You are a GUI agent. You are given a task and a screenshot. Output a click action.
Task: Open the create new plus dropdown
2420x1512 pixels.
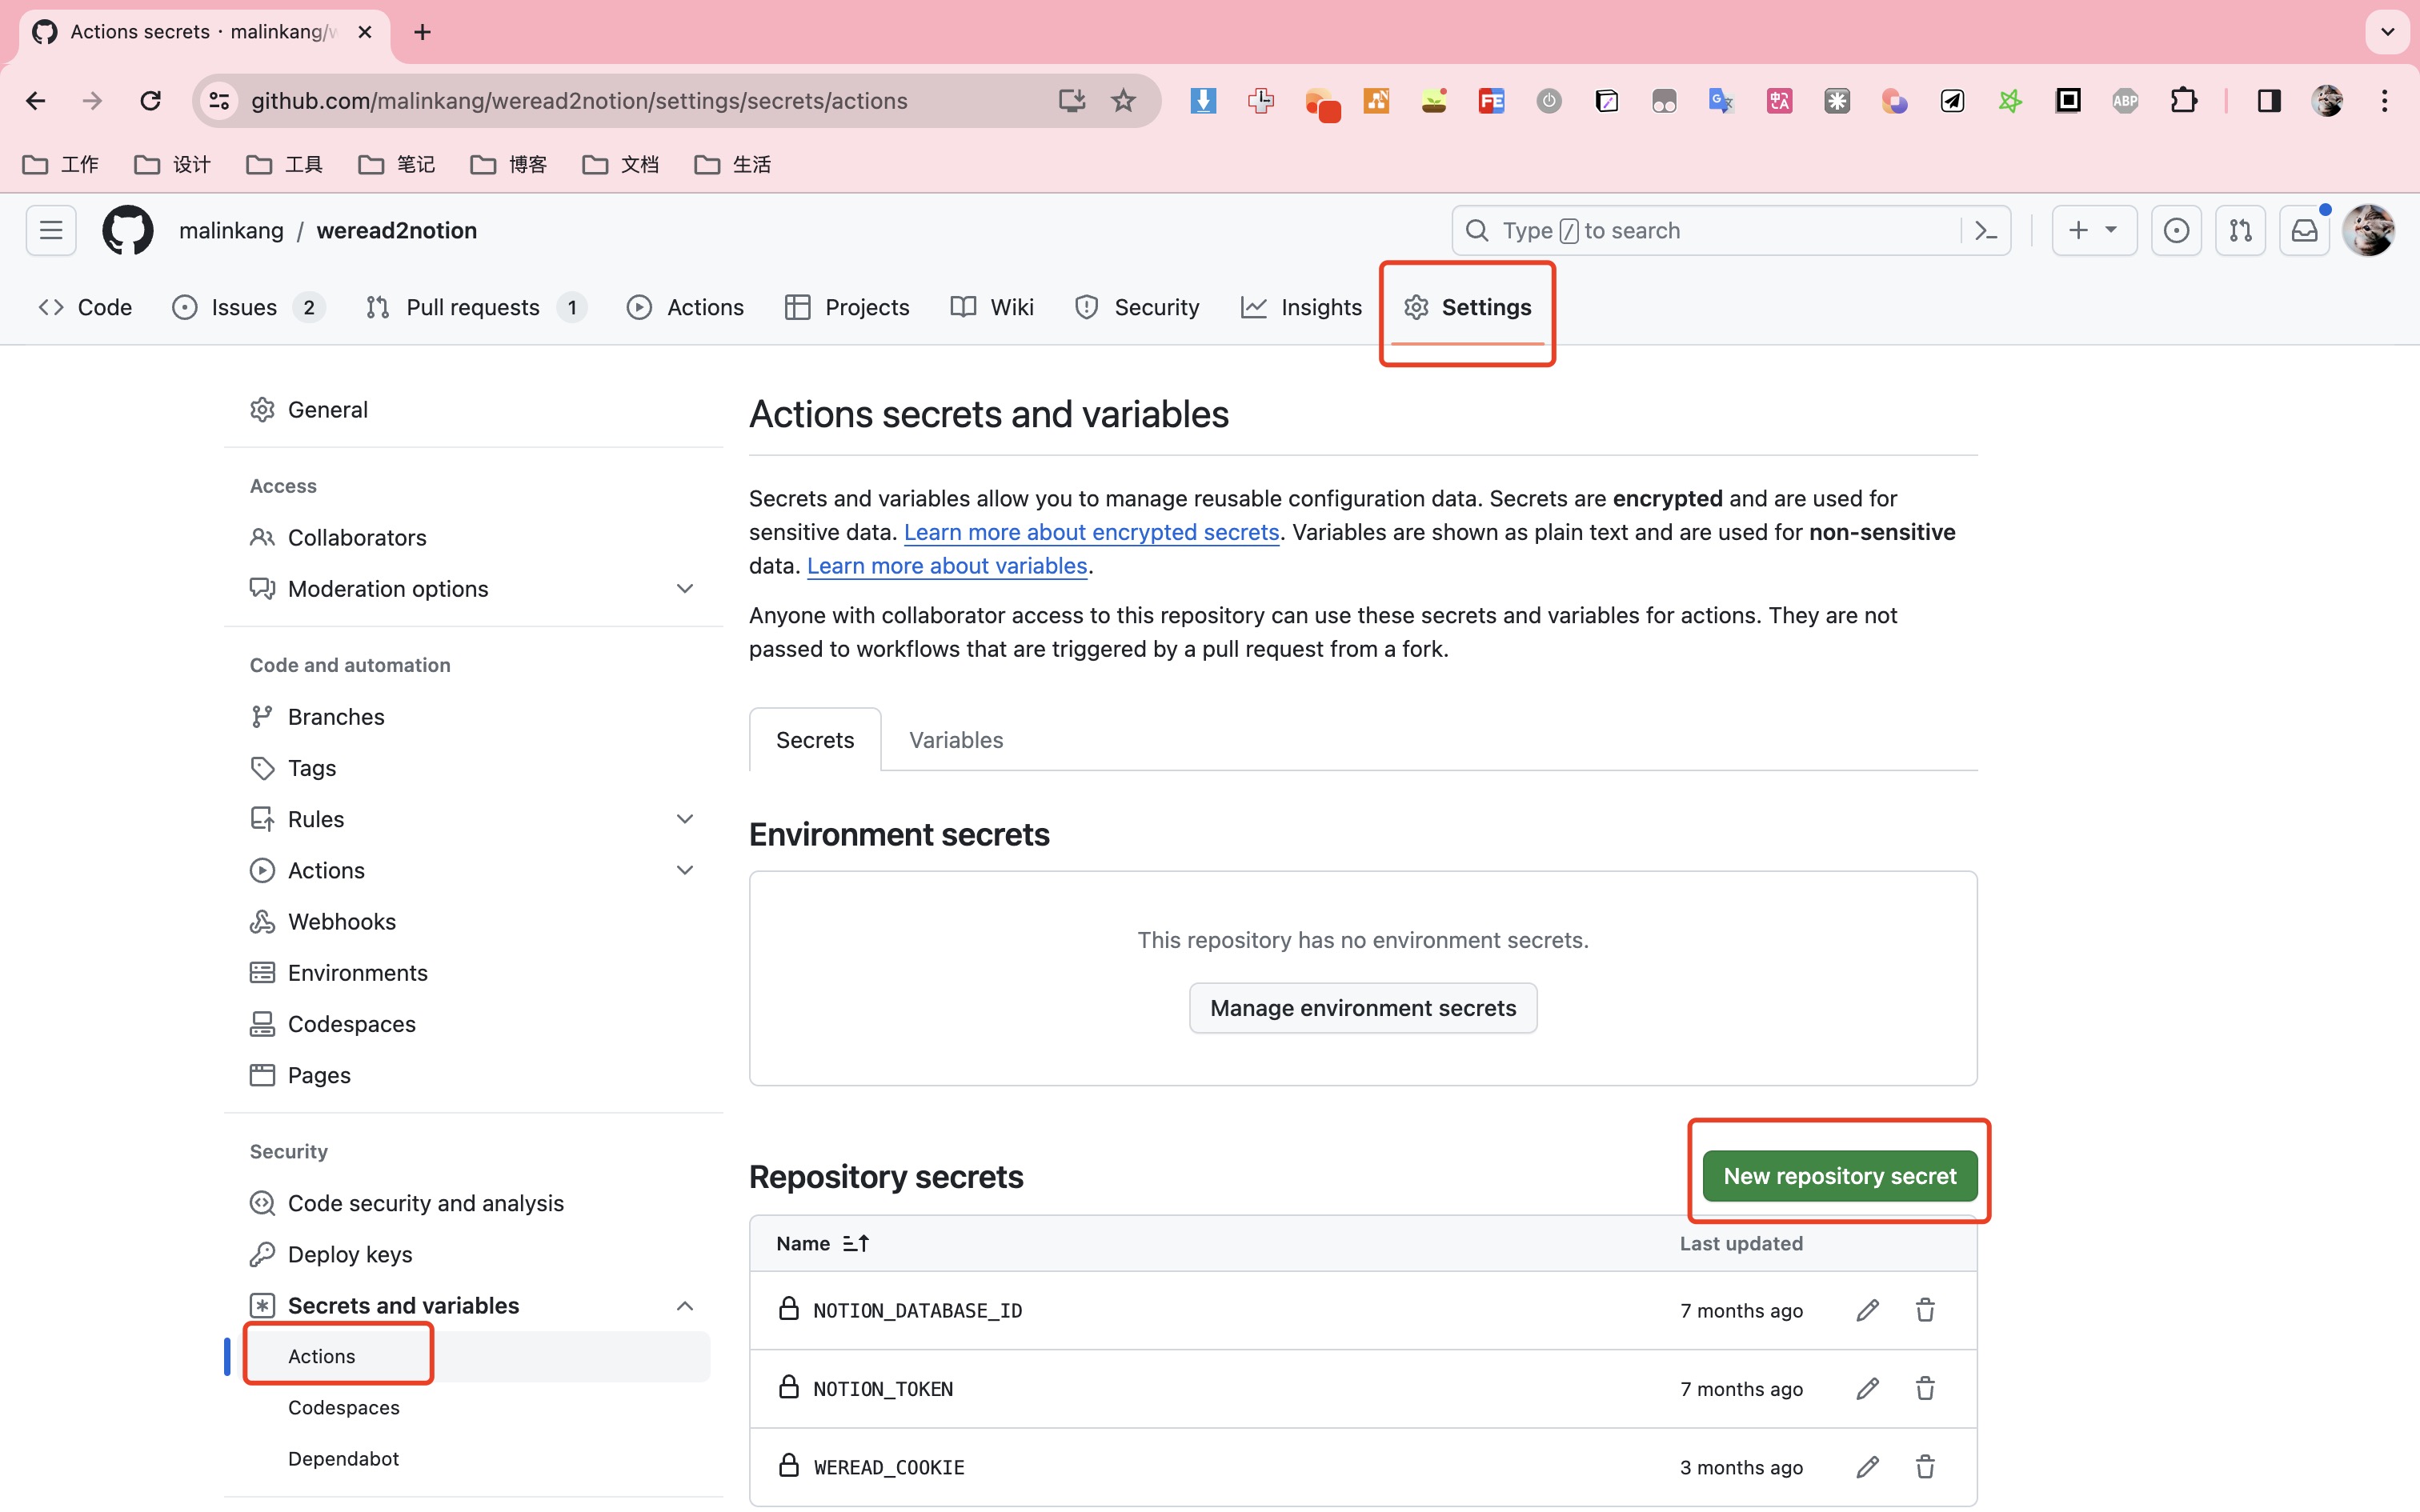2093,230
